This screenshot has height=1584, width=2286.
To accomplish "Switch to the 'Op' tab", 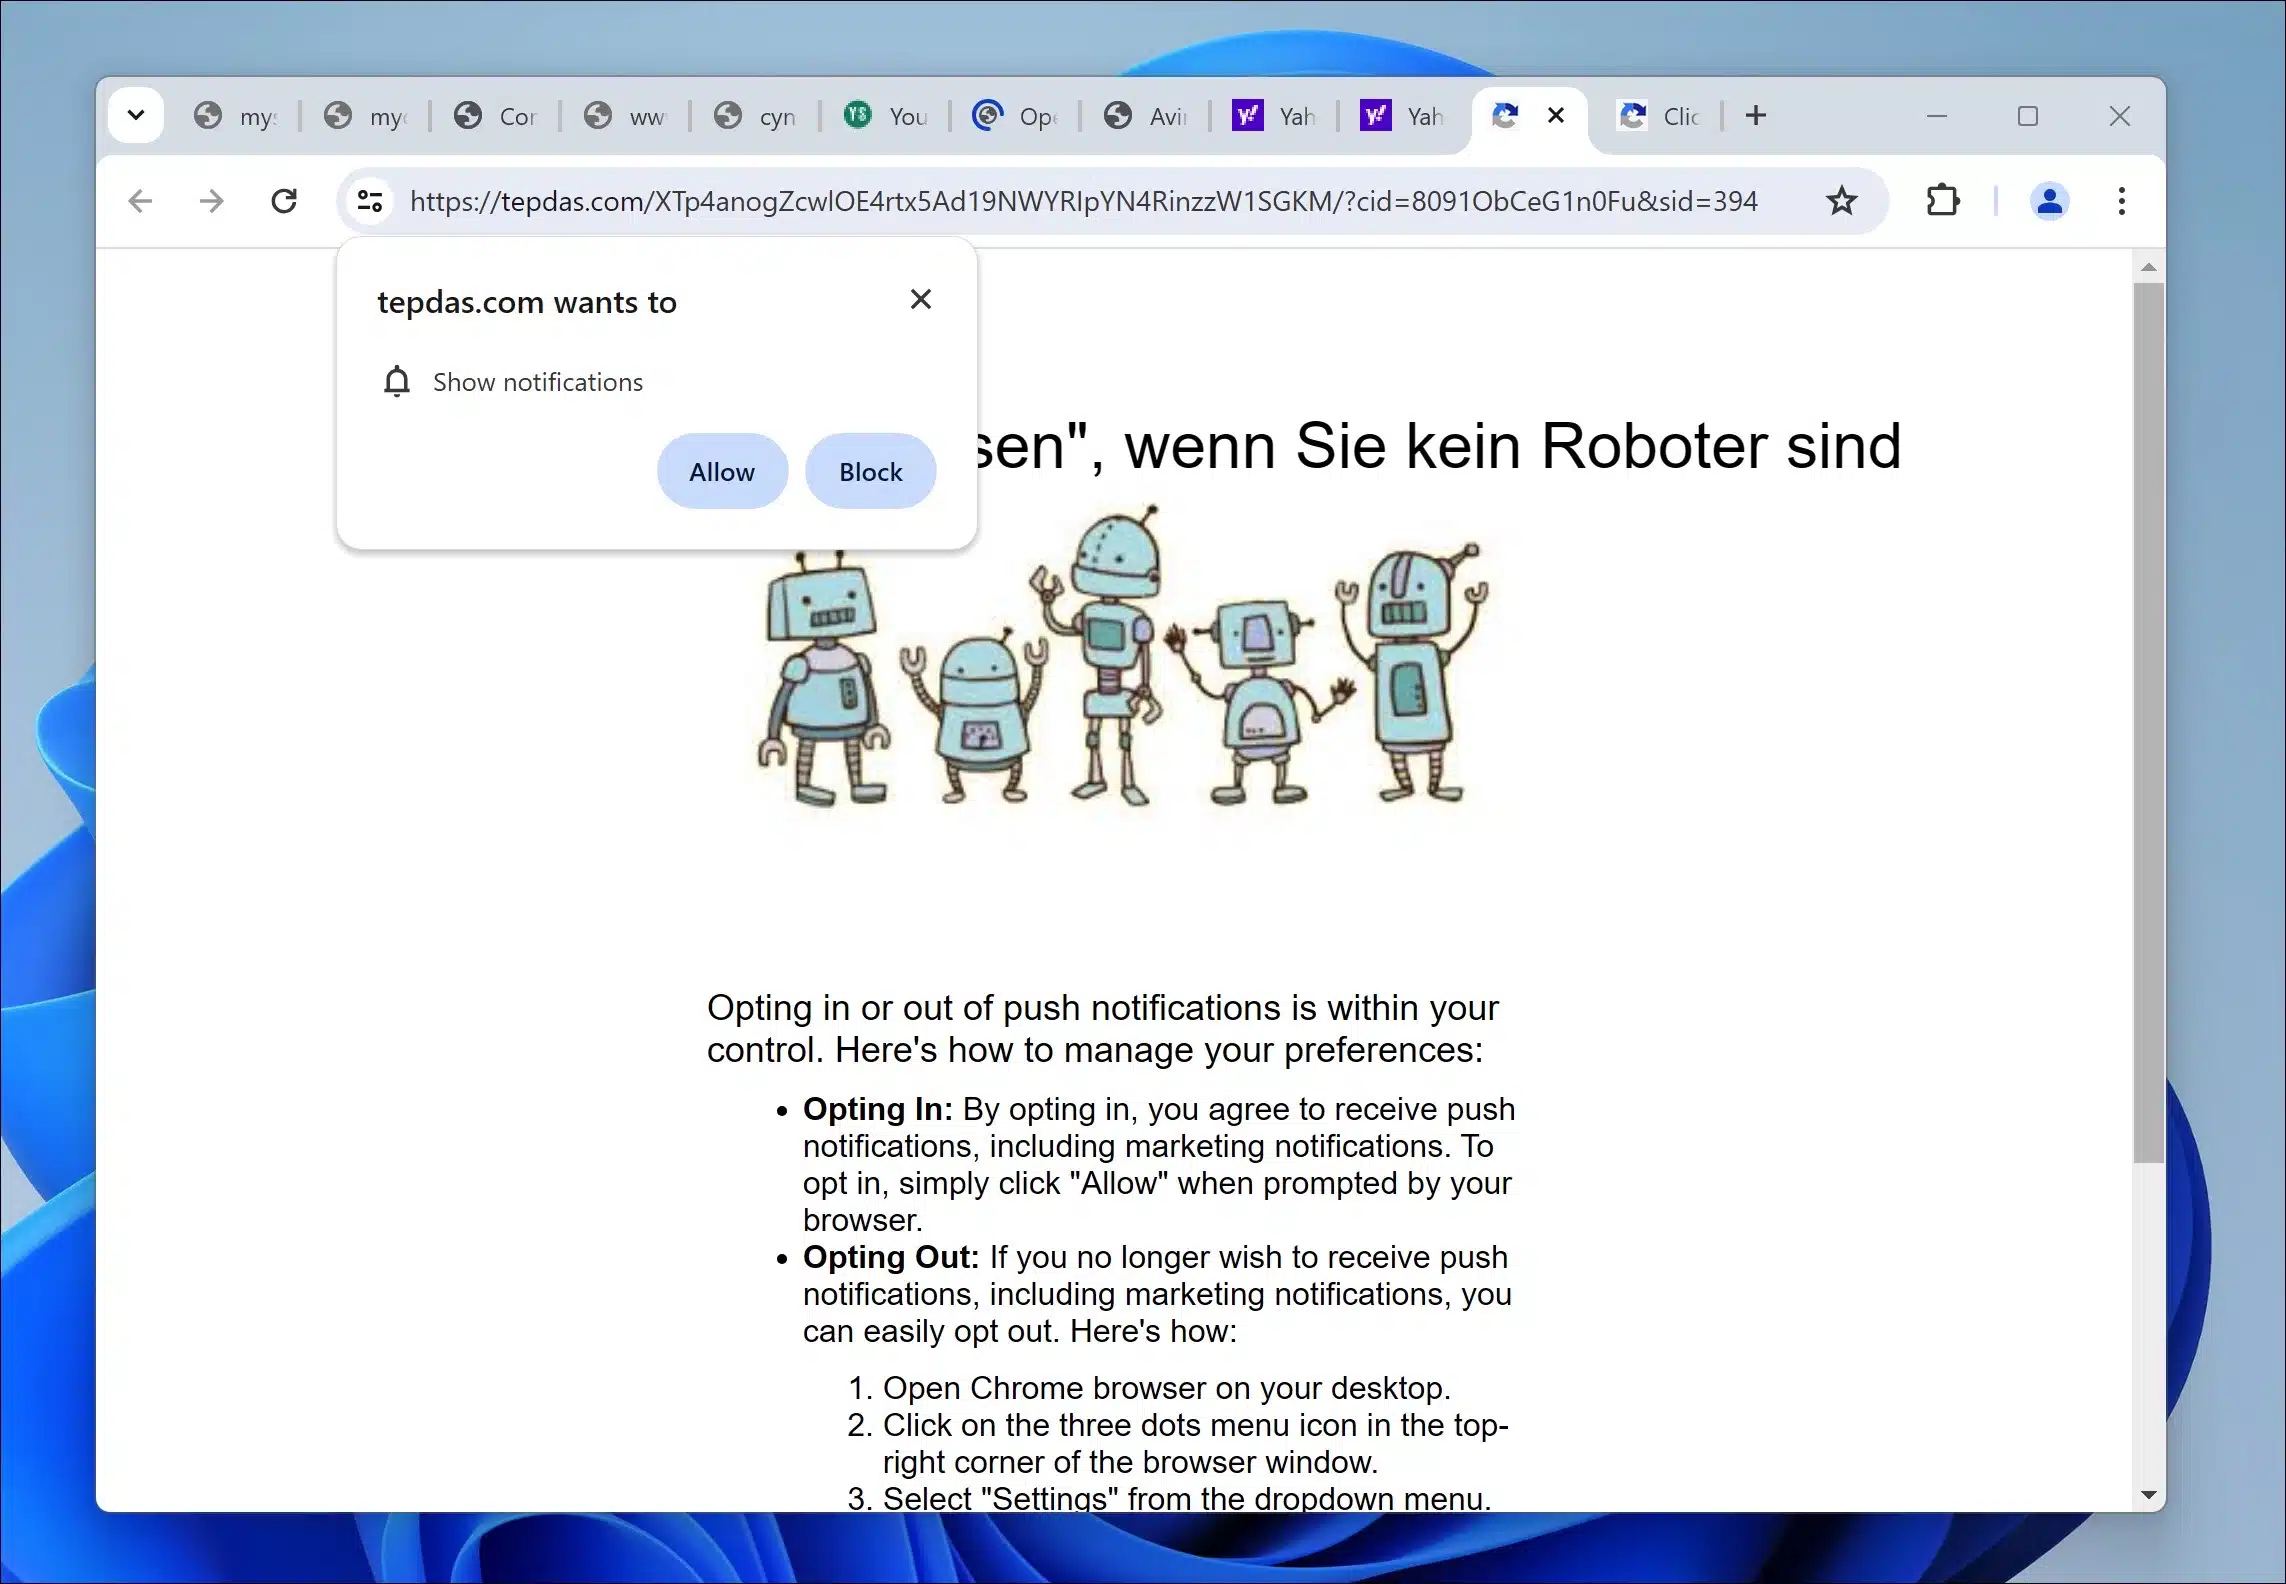I will pyautogui.click(x=1015, y=116).
